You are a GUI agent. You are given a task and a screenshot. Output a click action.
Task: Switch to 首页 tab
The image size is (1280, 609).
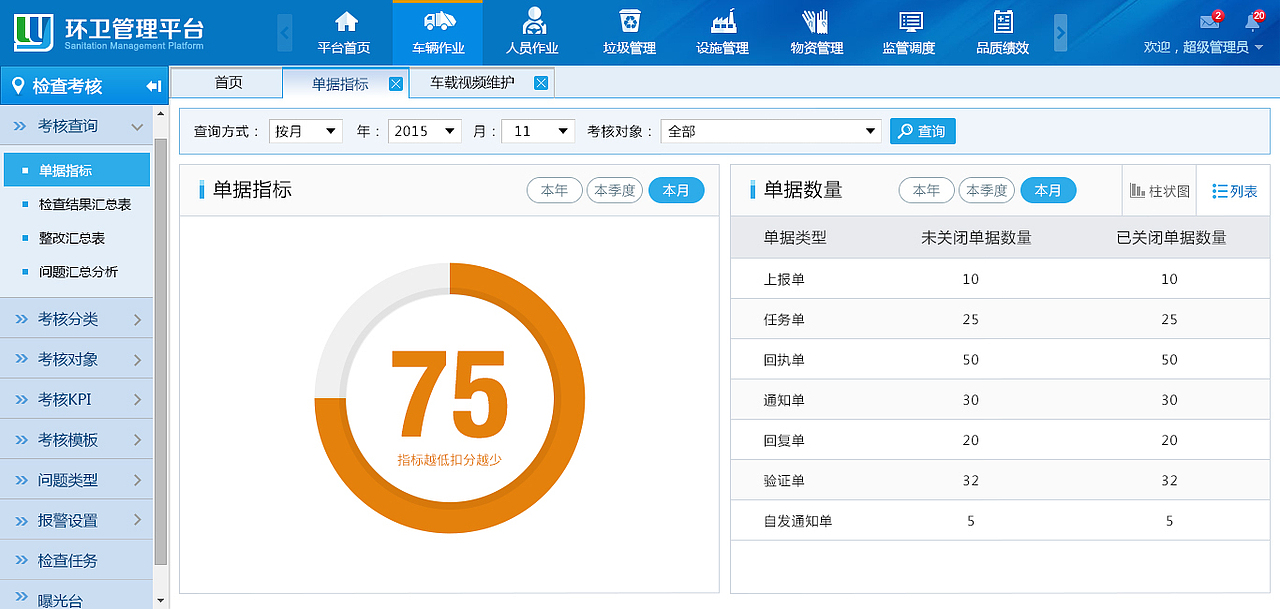click(228, 83)
